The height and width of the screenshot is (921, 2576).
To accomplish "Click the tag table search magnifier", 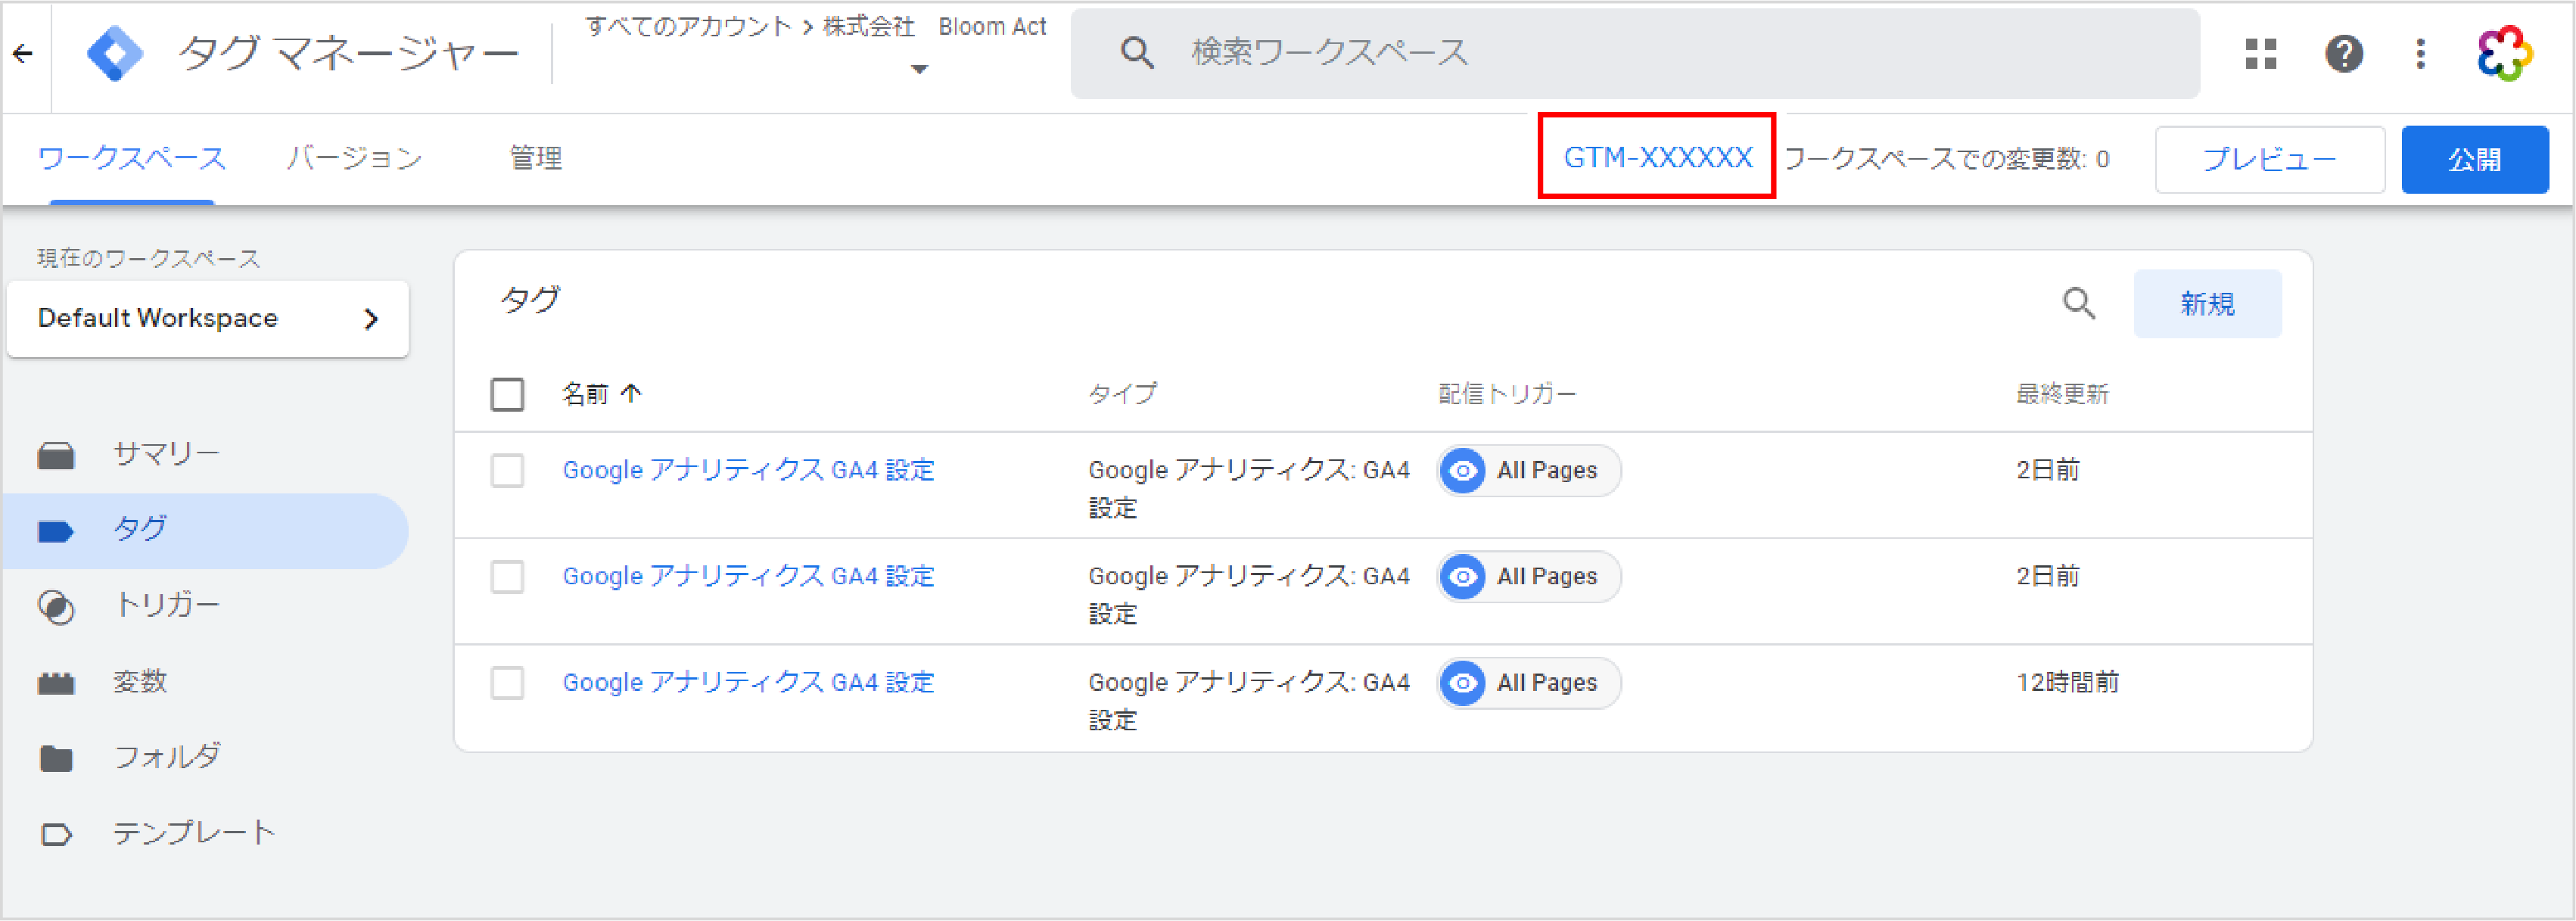I will coord(2079,303).
